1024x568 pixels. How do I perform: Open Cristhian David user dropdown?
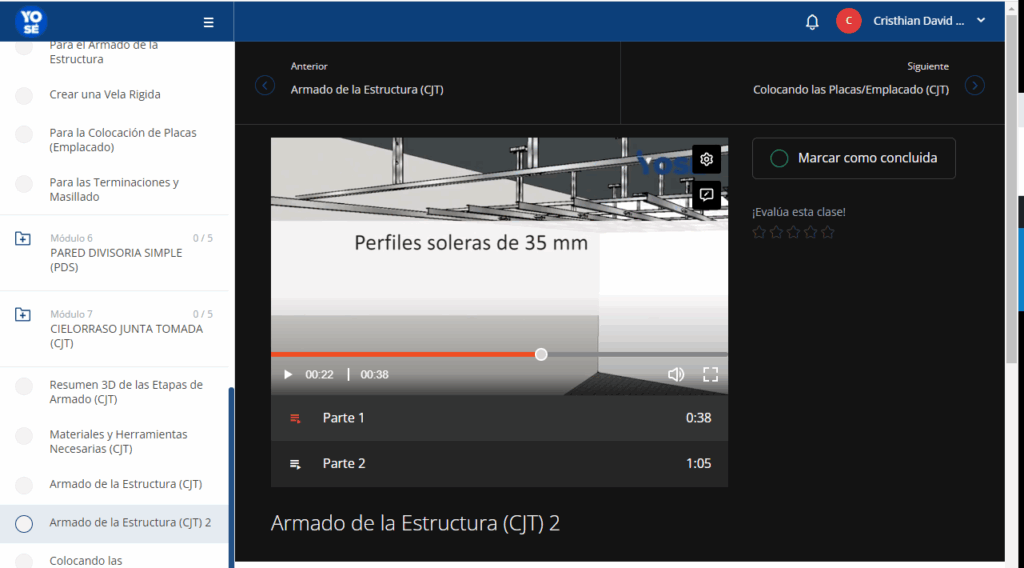click(980, 21)
